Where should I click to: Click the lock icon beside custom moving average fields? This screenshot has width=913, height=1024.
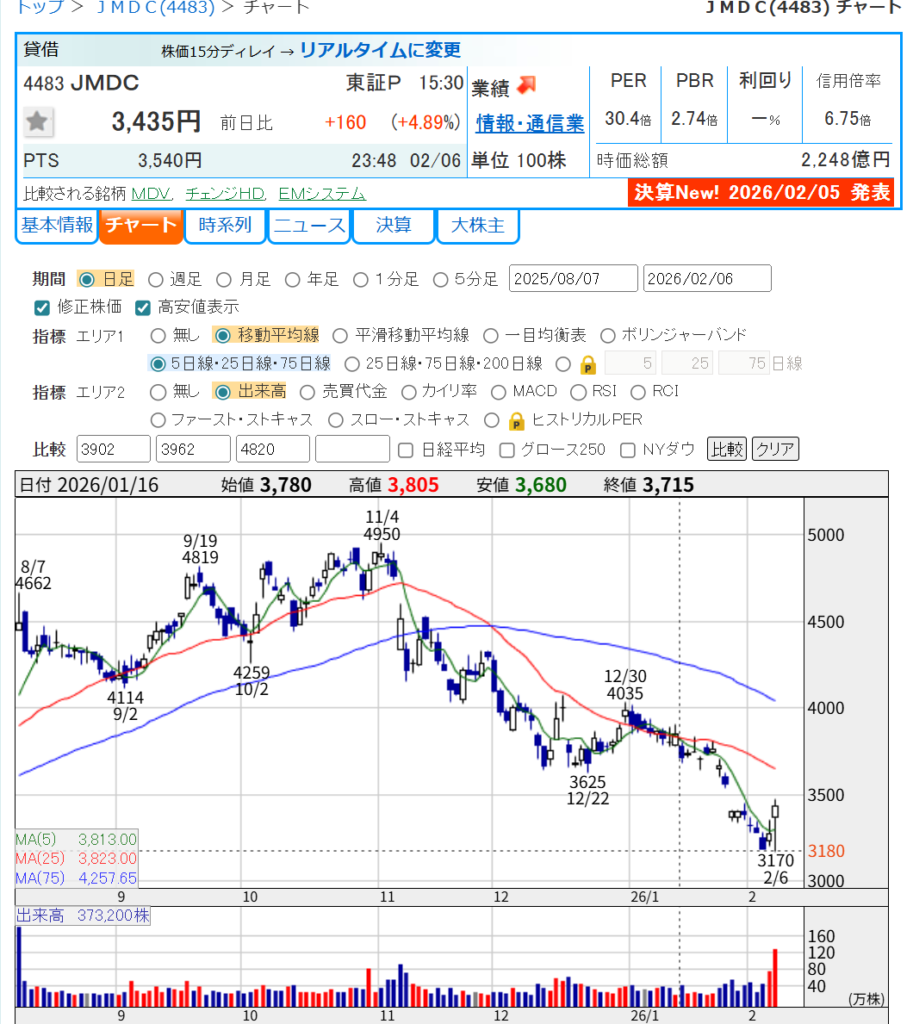(x=589, y=364)
